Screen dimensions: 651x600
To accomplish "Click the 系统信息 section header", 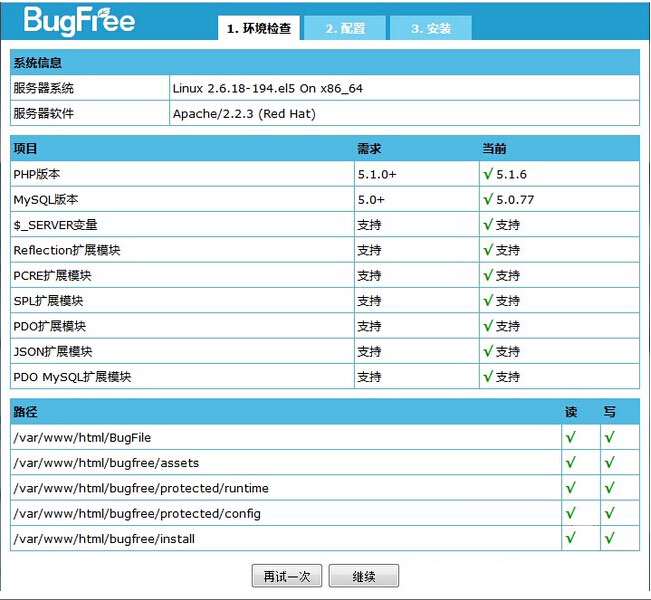I will (x=37, y=63).
